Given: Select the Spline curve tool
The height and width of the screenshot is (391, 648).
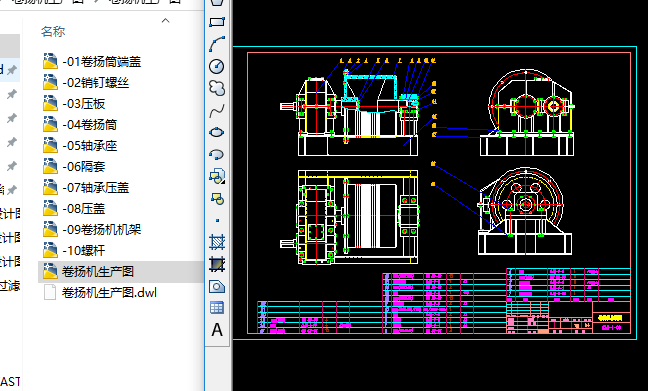Looking at the screenshot, I should point(217,110).
